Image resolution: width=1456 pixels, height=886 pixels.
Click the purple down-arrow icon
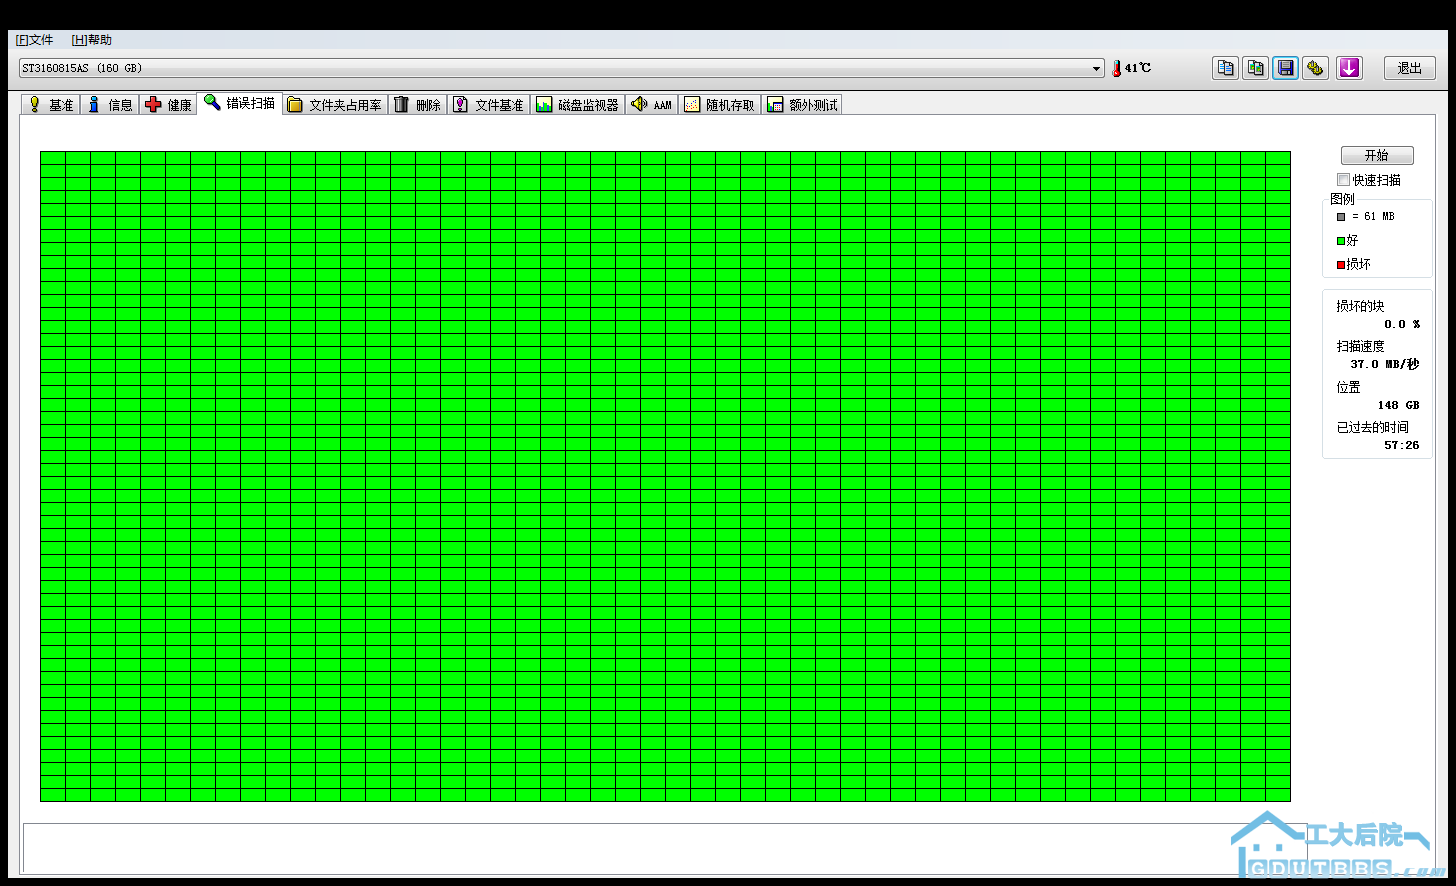[x=1349, y=68]
